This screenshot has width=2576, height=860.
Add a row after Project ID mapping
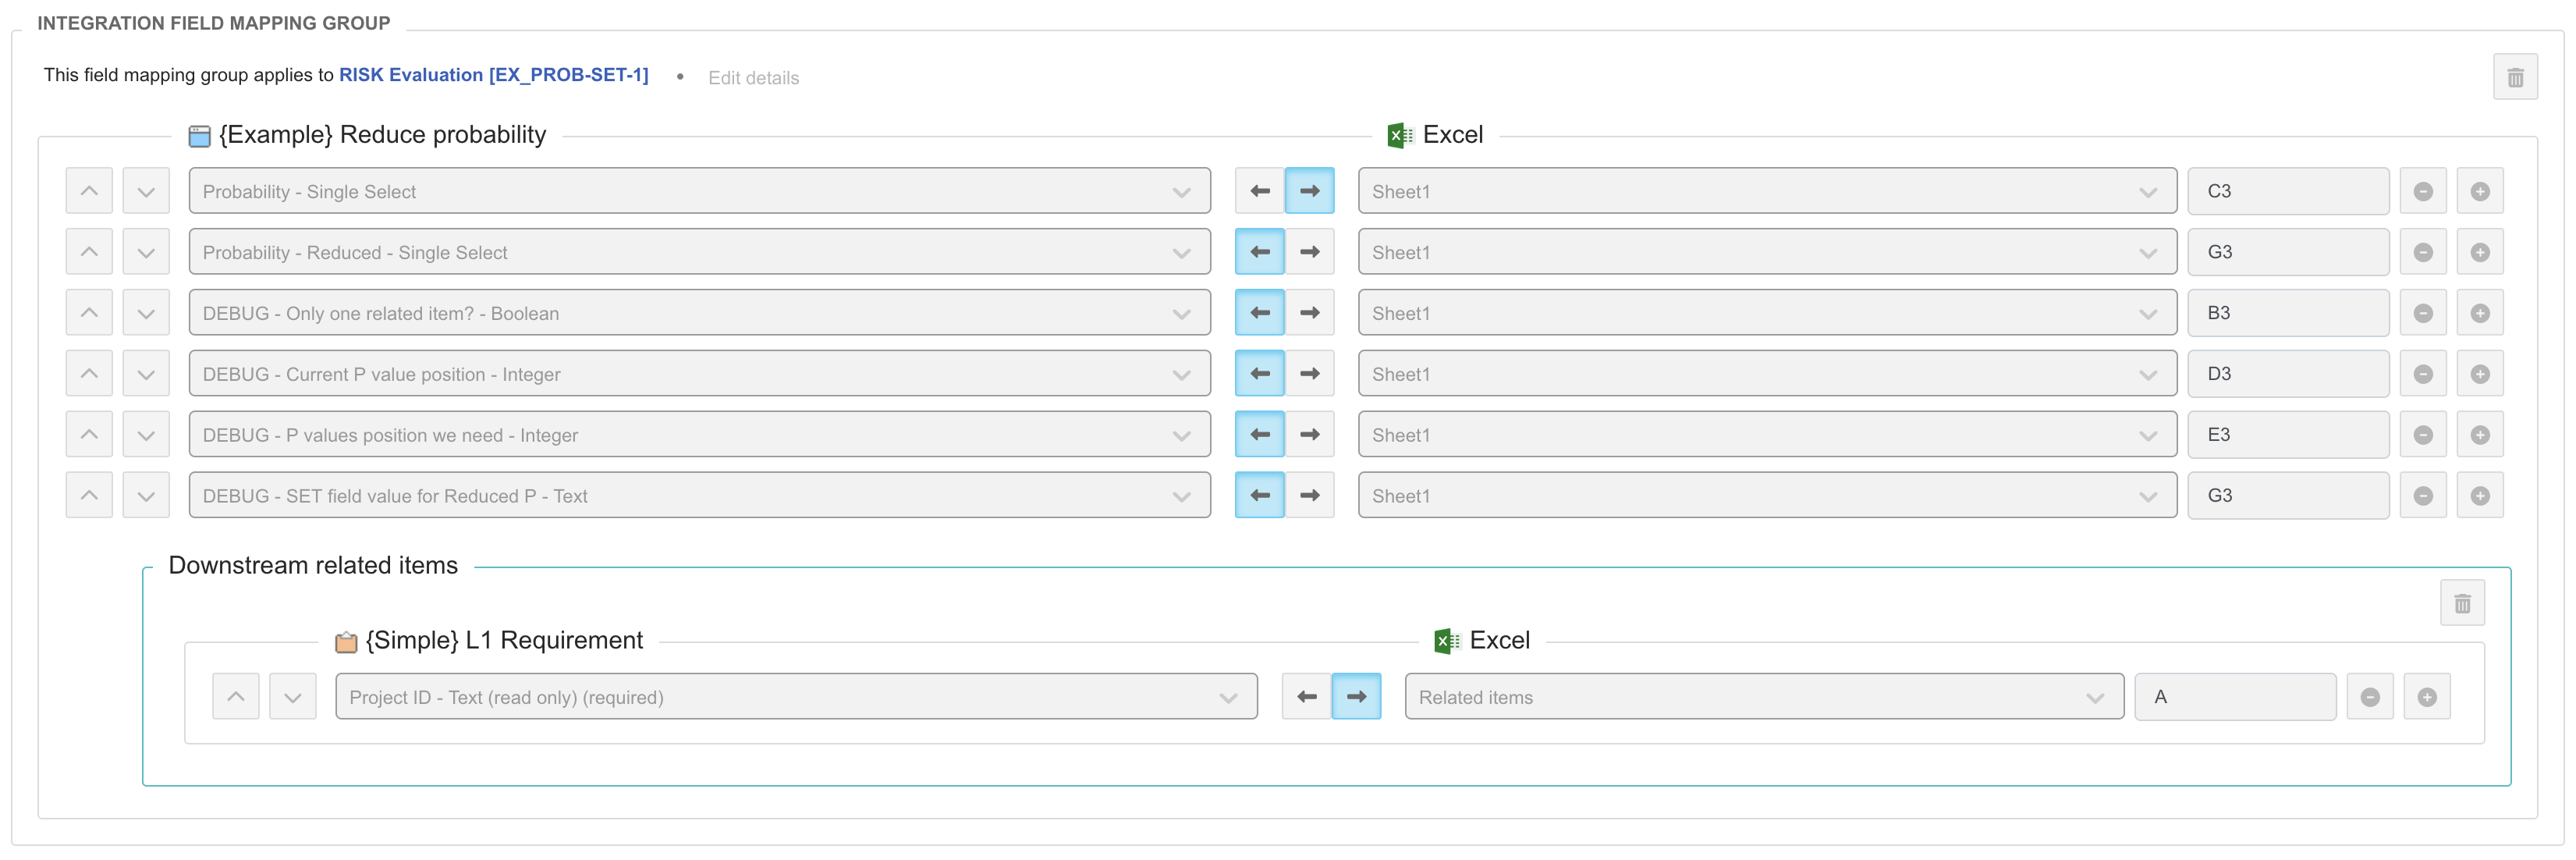[2427, 697]
